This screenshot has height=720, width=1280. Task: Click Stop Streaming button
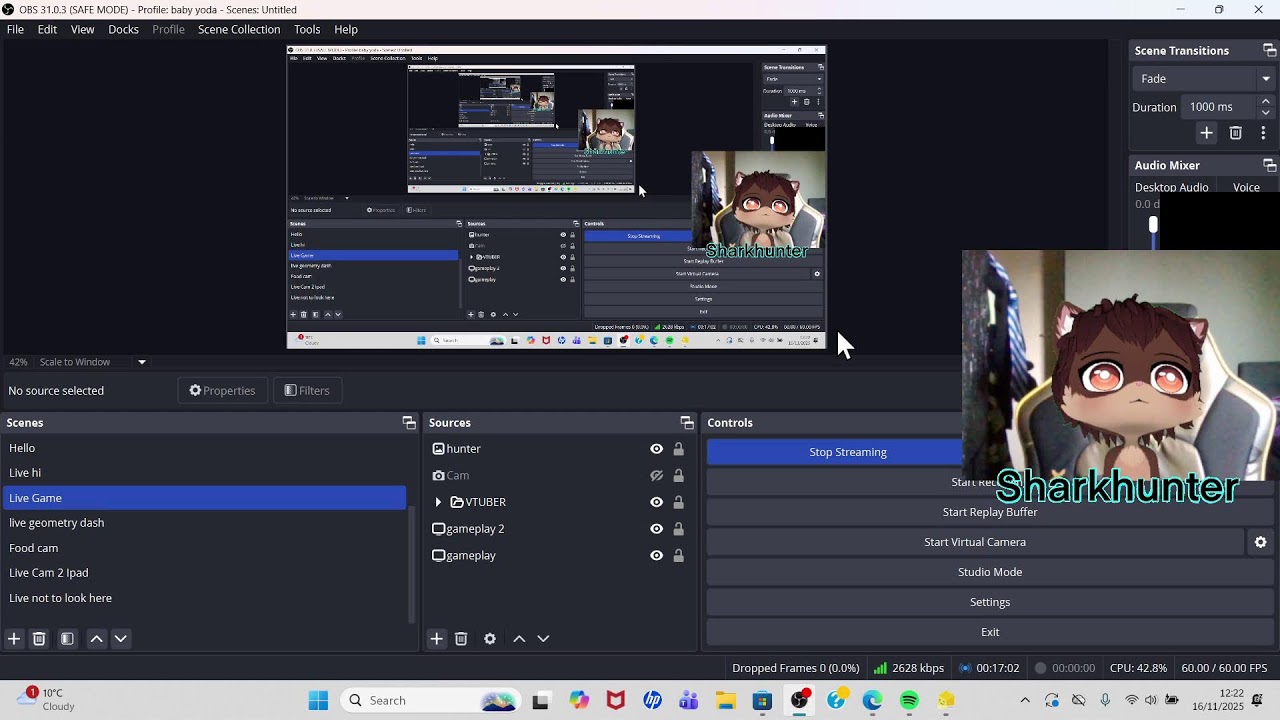[848, 452]
